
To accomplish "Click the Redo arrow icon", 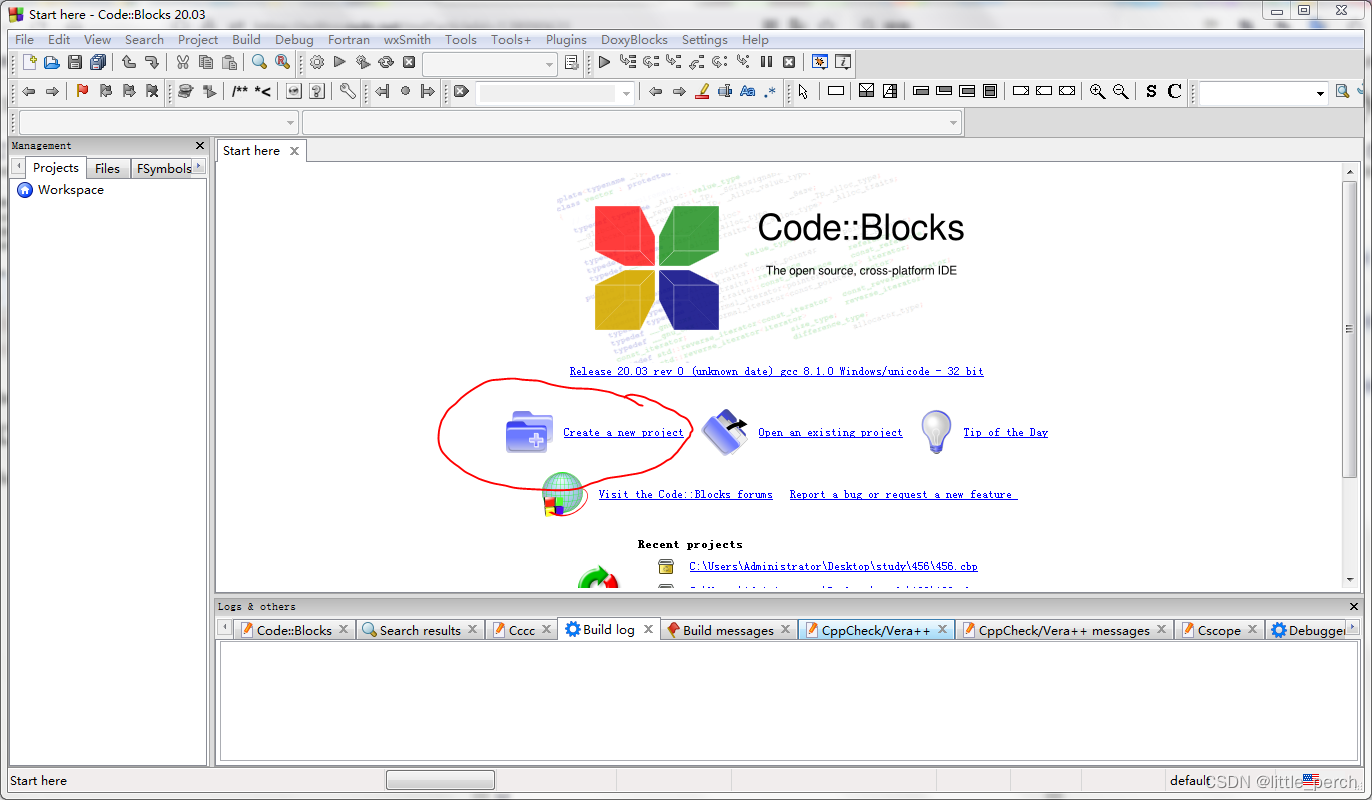I will pos(151,62).
